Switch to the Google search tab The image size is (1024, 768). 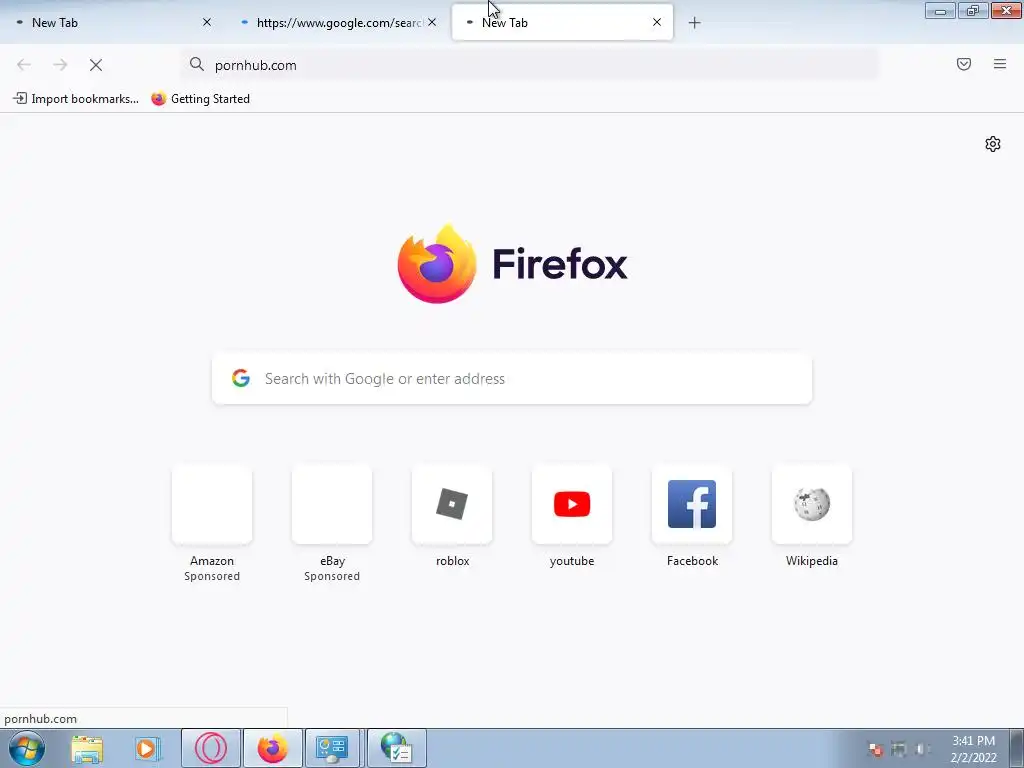(x=333, y=23)
